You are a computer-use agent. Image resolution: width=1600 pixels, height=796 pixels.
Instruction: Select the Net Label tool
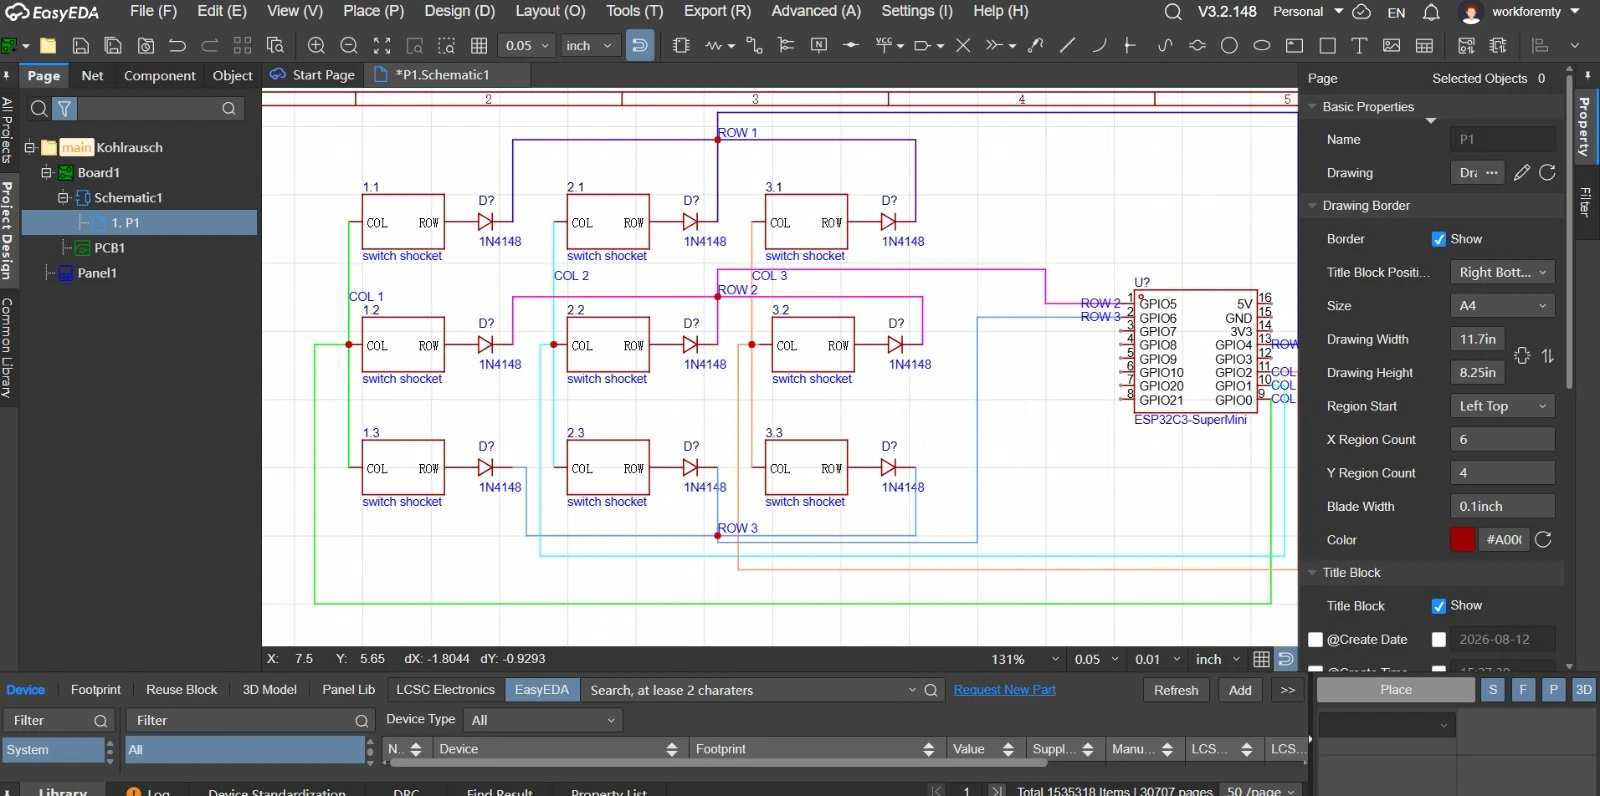(819, 46)
